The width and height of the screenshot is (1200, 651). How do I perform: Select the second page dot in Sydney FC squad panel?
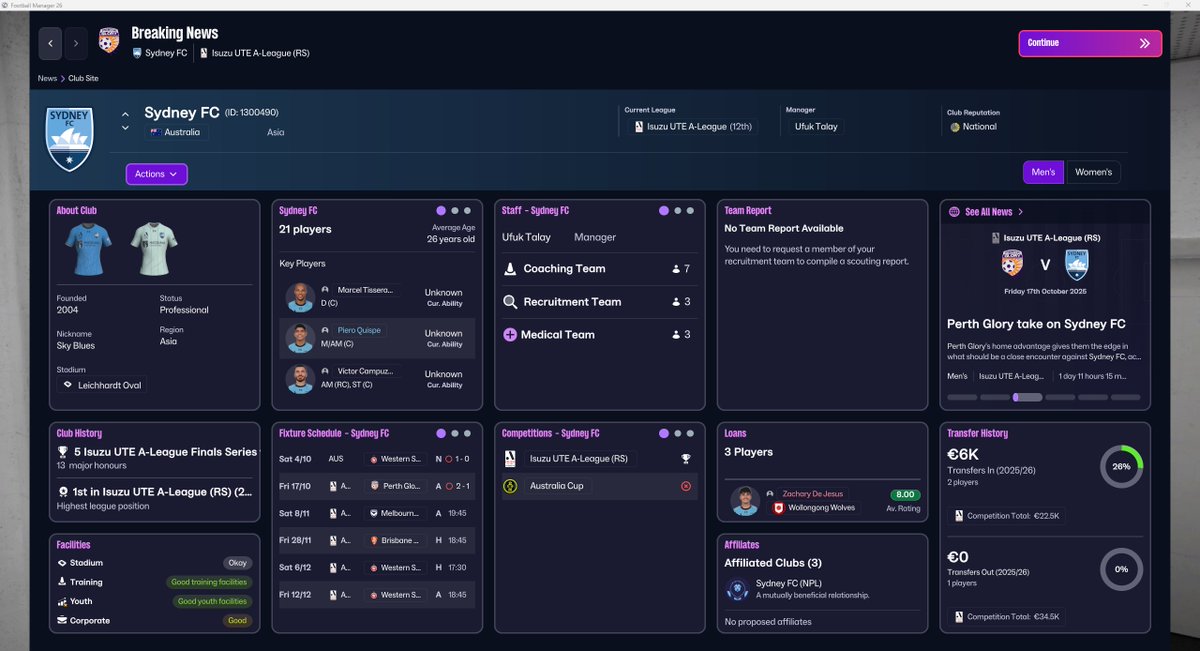point(455,211)
